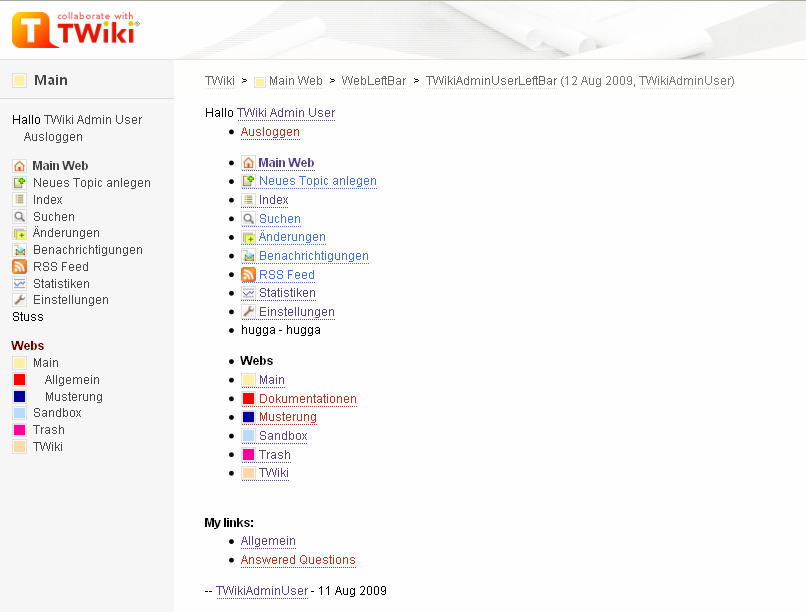Click the yellow swatch beside sidebar Main web

(20, 363)
